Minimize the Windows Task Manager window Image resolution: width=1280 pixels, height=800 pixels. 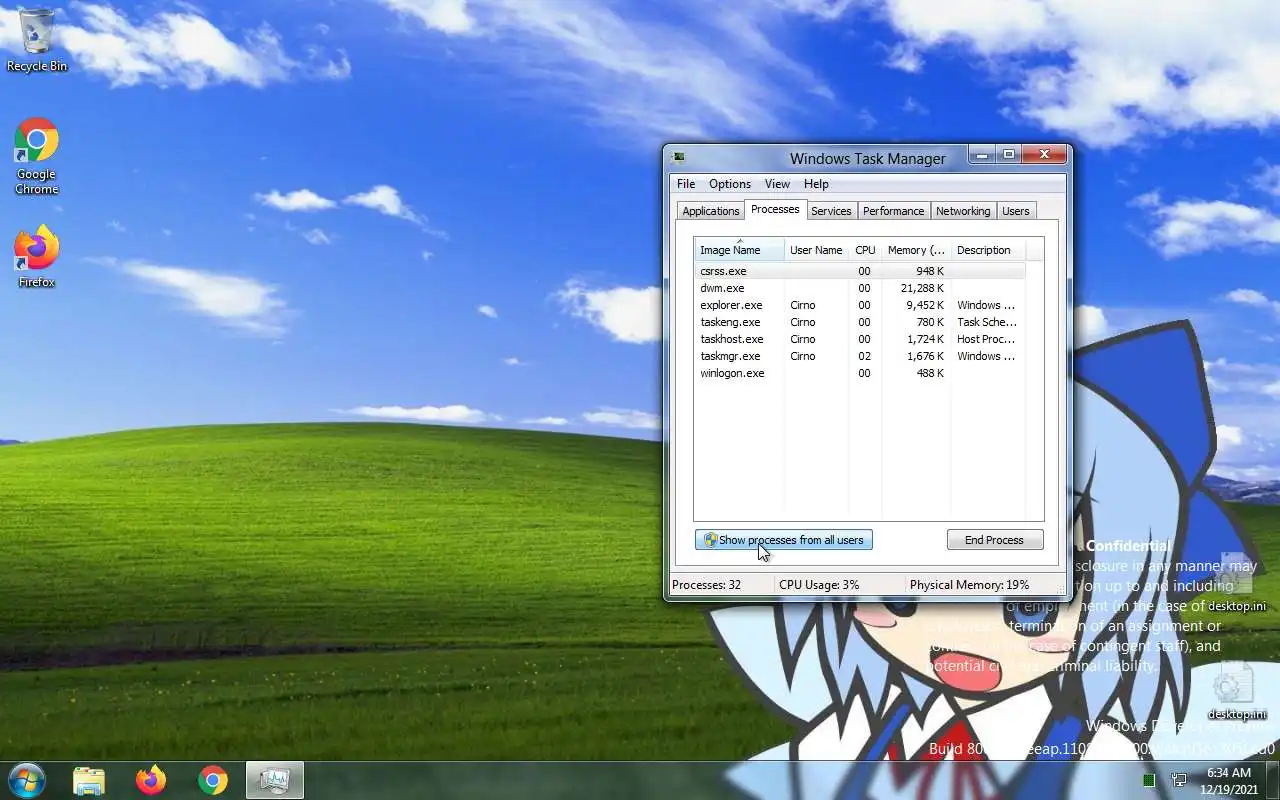pos(982,155)
